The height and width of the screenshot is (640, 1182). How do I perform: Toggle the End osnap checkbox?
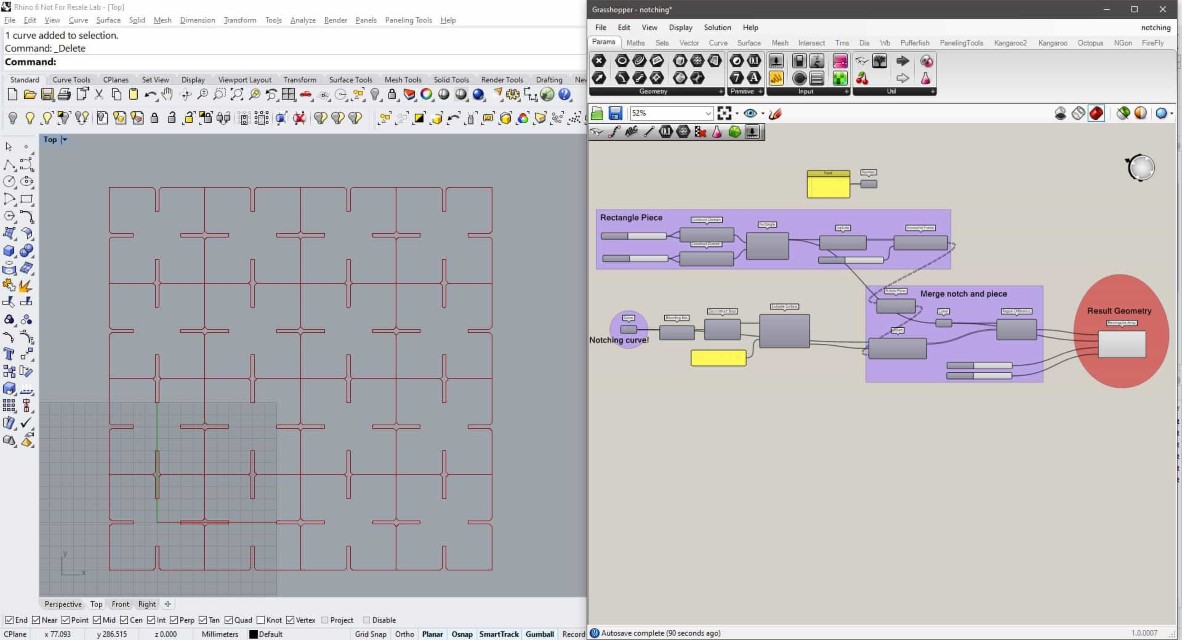9,620
